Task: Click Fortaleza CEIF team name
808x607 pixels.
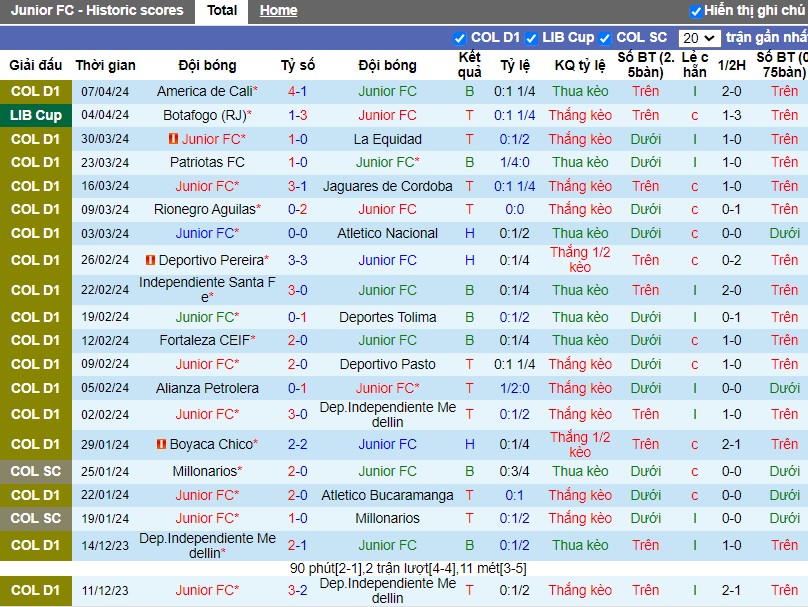Action: (205, 340)
